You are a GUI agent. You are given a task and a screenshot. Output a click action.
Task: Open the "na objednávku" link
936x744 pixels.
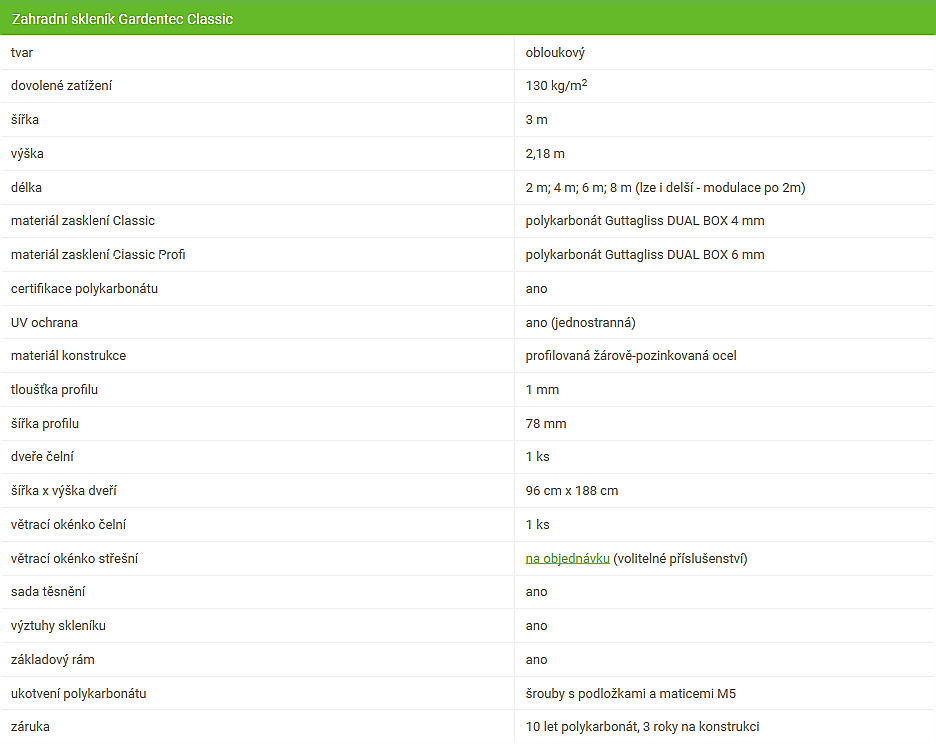point(567,558)
